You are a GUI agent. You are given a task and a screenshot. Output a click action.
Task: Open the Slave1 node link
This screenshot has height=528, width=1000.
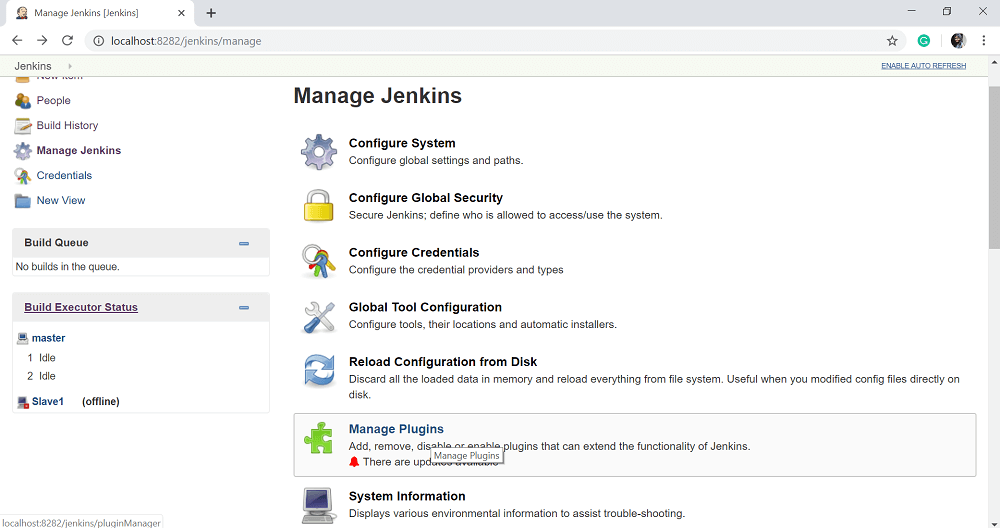[48, 402]
